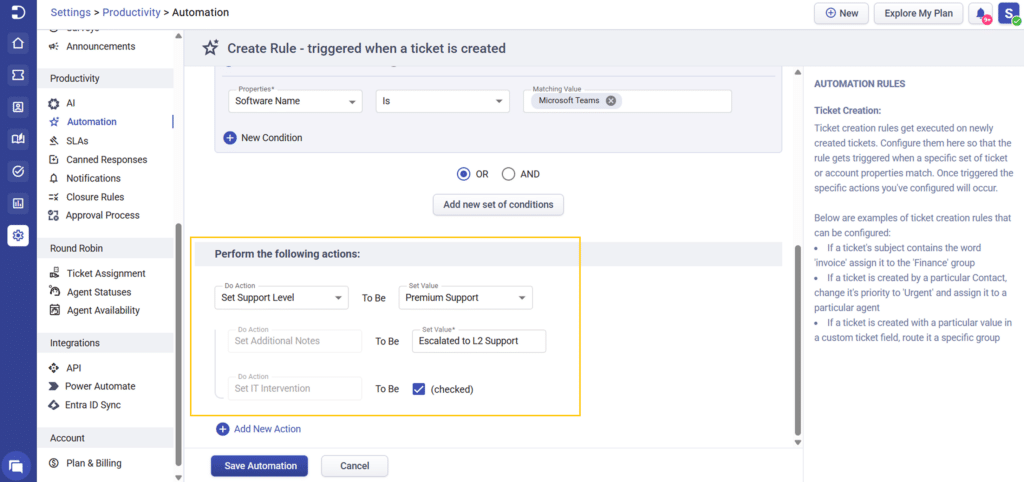Open the home icon in left rail

coord(18,44)
